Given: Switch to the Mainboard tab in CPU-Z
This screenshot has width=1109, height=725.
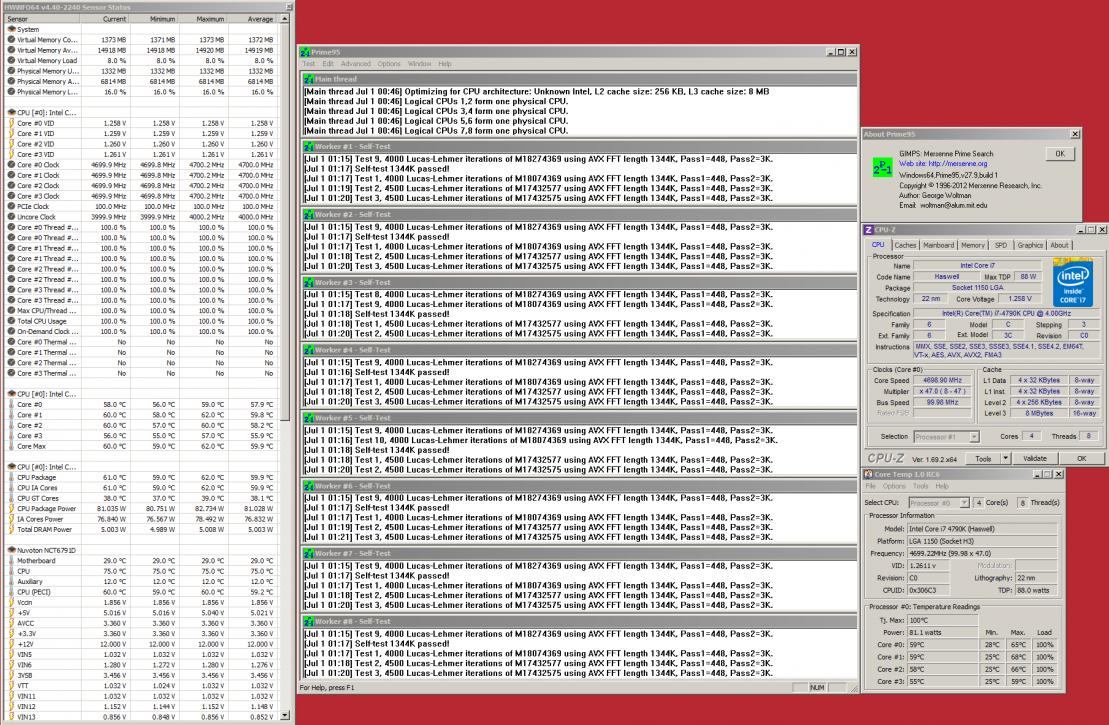Looking at the screenshot, I should [x=939, y=245].
